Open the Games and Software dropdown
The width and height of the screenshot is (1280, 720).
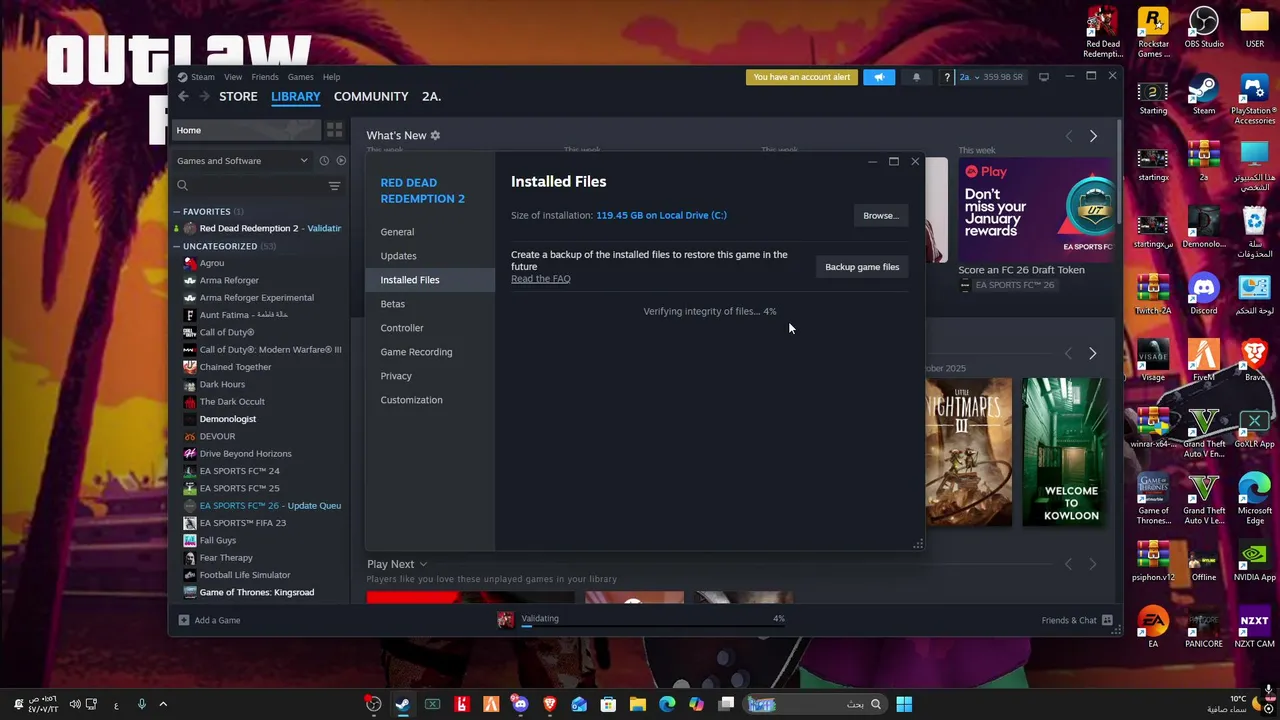pyautogui.click(x=242, y=160)
